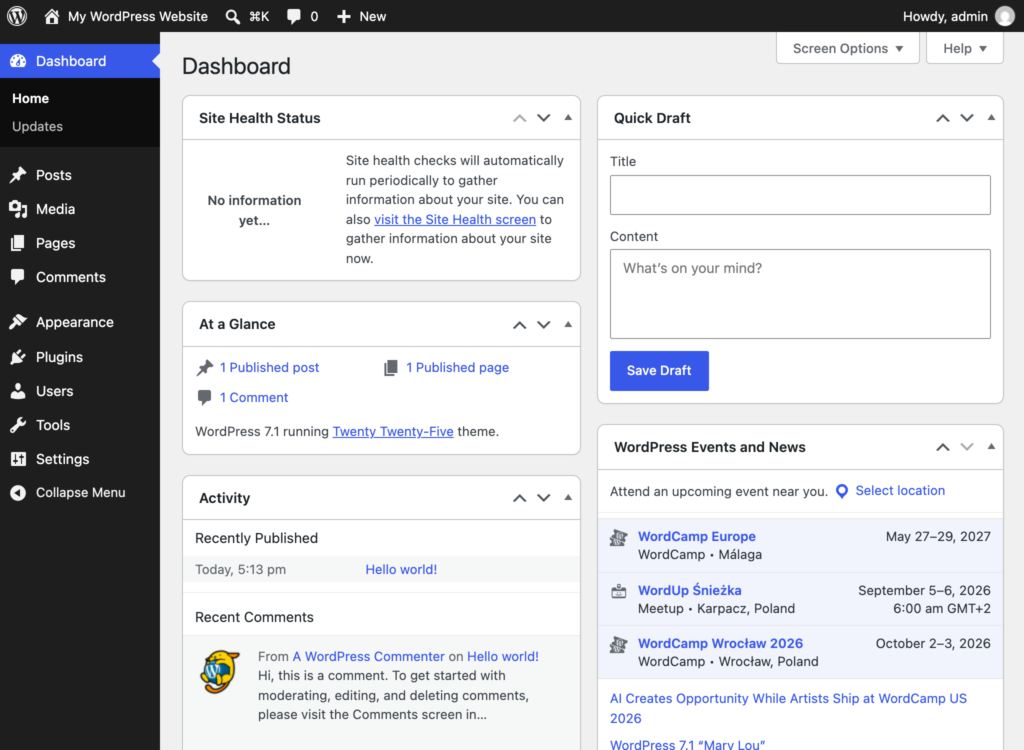Click the Settings sliders icon
This screenshot has height=750, width=1024.
[18, 459]
